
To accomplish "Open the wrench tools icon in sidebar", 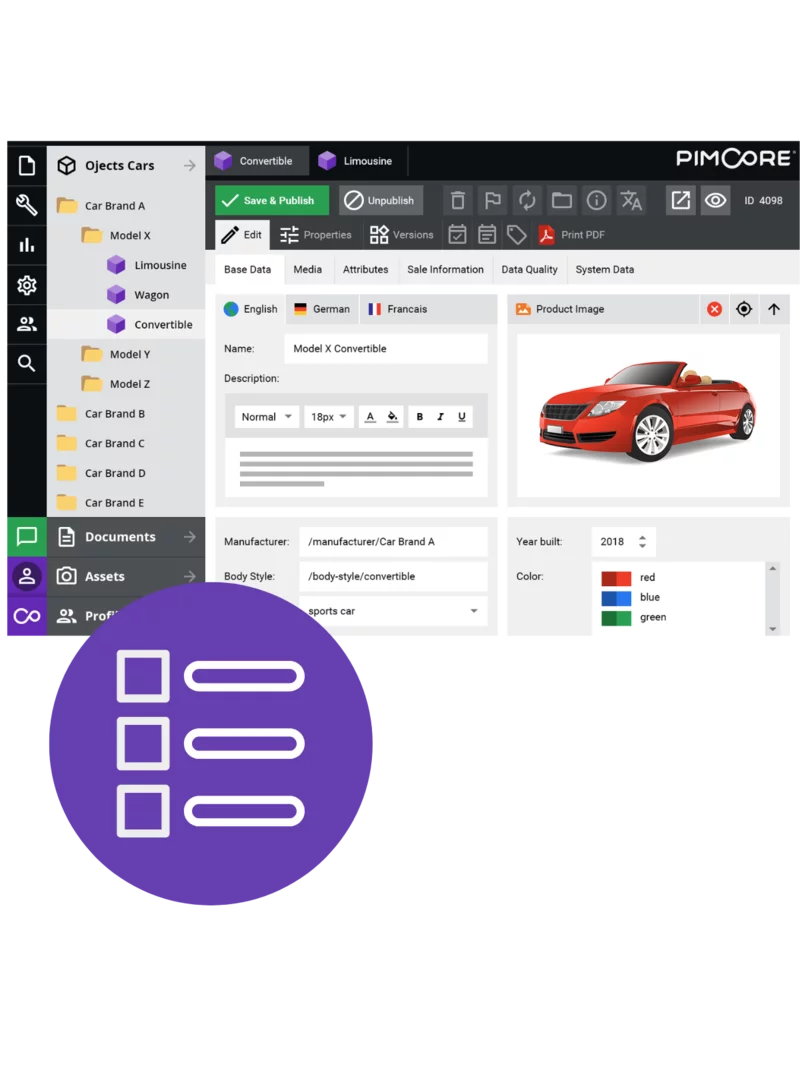I will (x=27, y=205).
